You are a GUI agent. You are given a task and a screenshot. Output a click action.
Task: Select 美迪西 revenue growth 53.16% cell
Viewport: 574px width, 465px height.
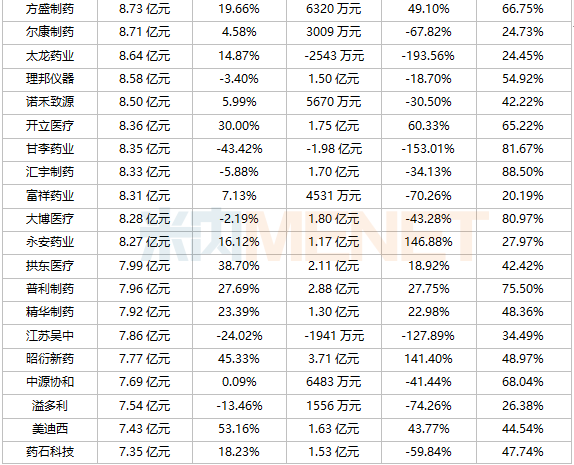(x=239, y=429)
